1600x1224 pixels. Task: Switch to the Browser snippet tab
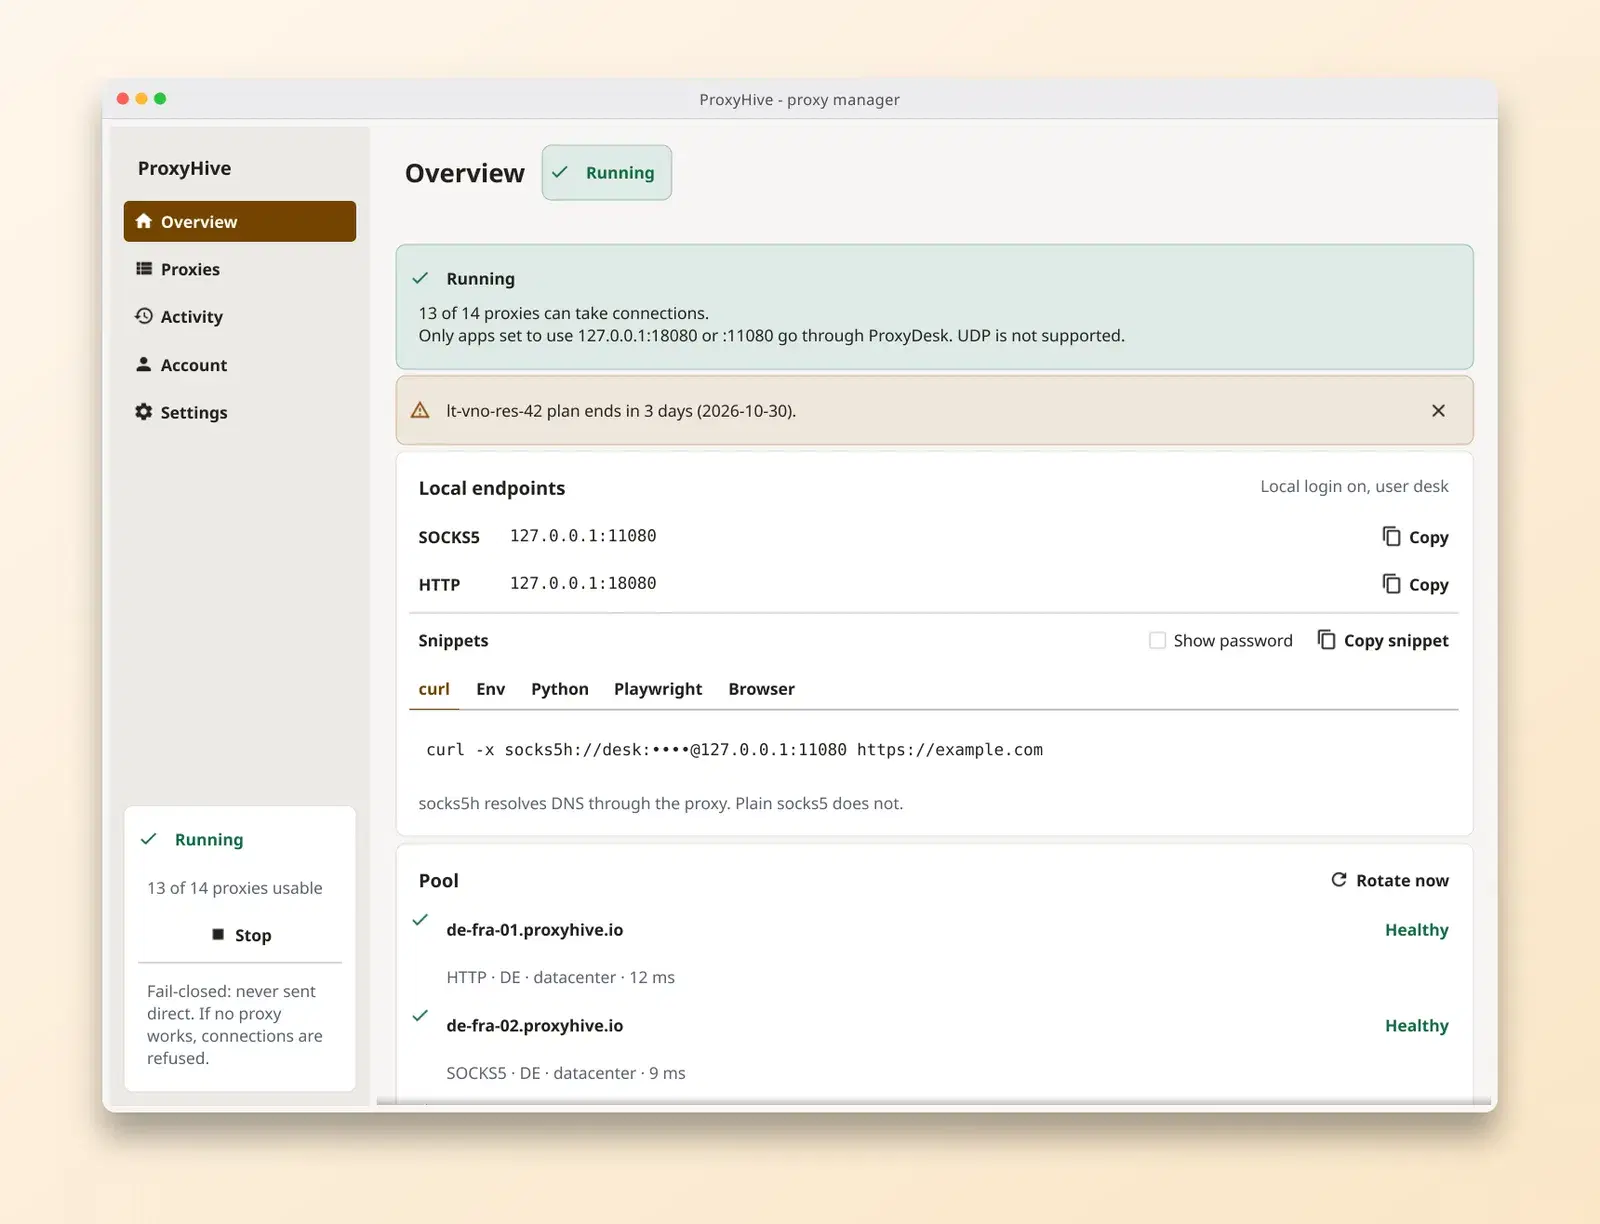[761, 689]
